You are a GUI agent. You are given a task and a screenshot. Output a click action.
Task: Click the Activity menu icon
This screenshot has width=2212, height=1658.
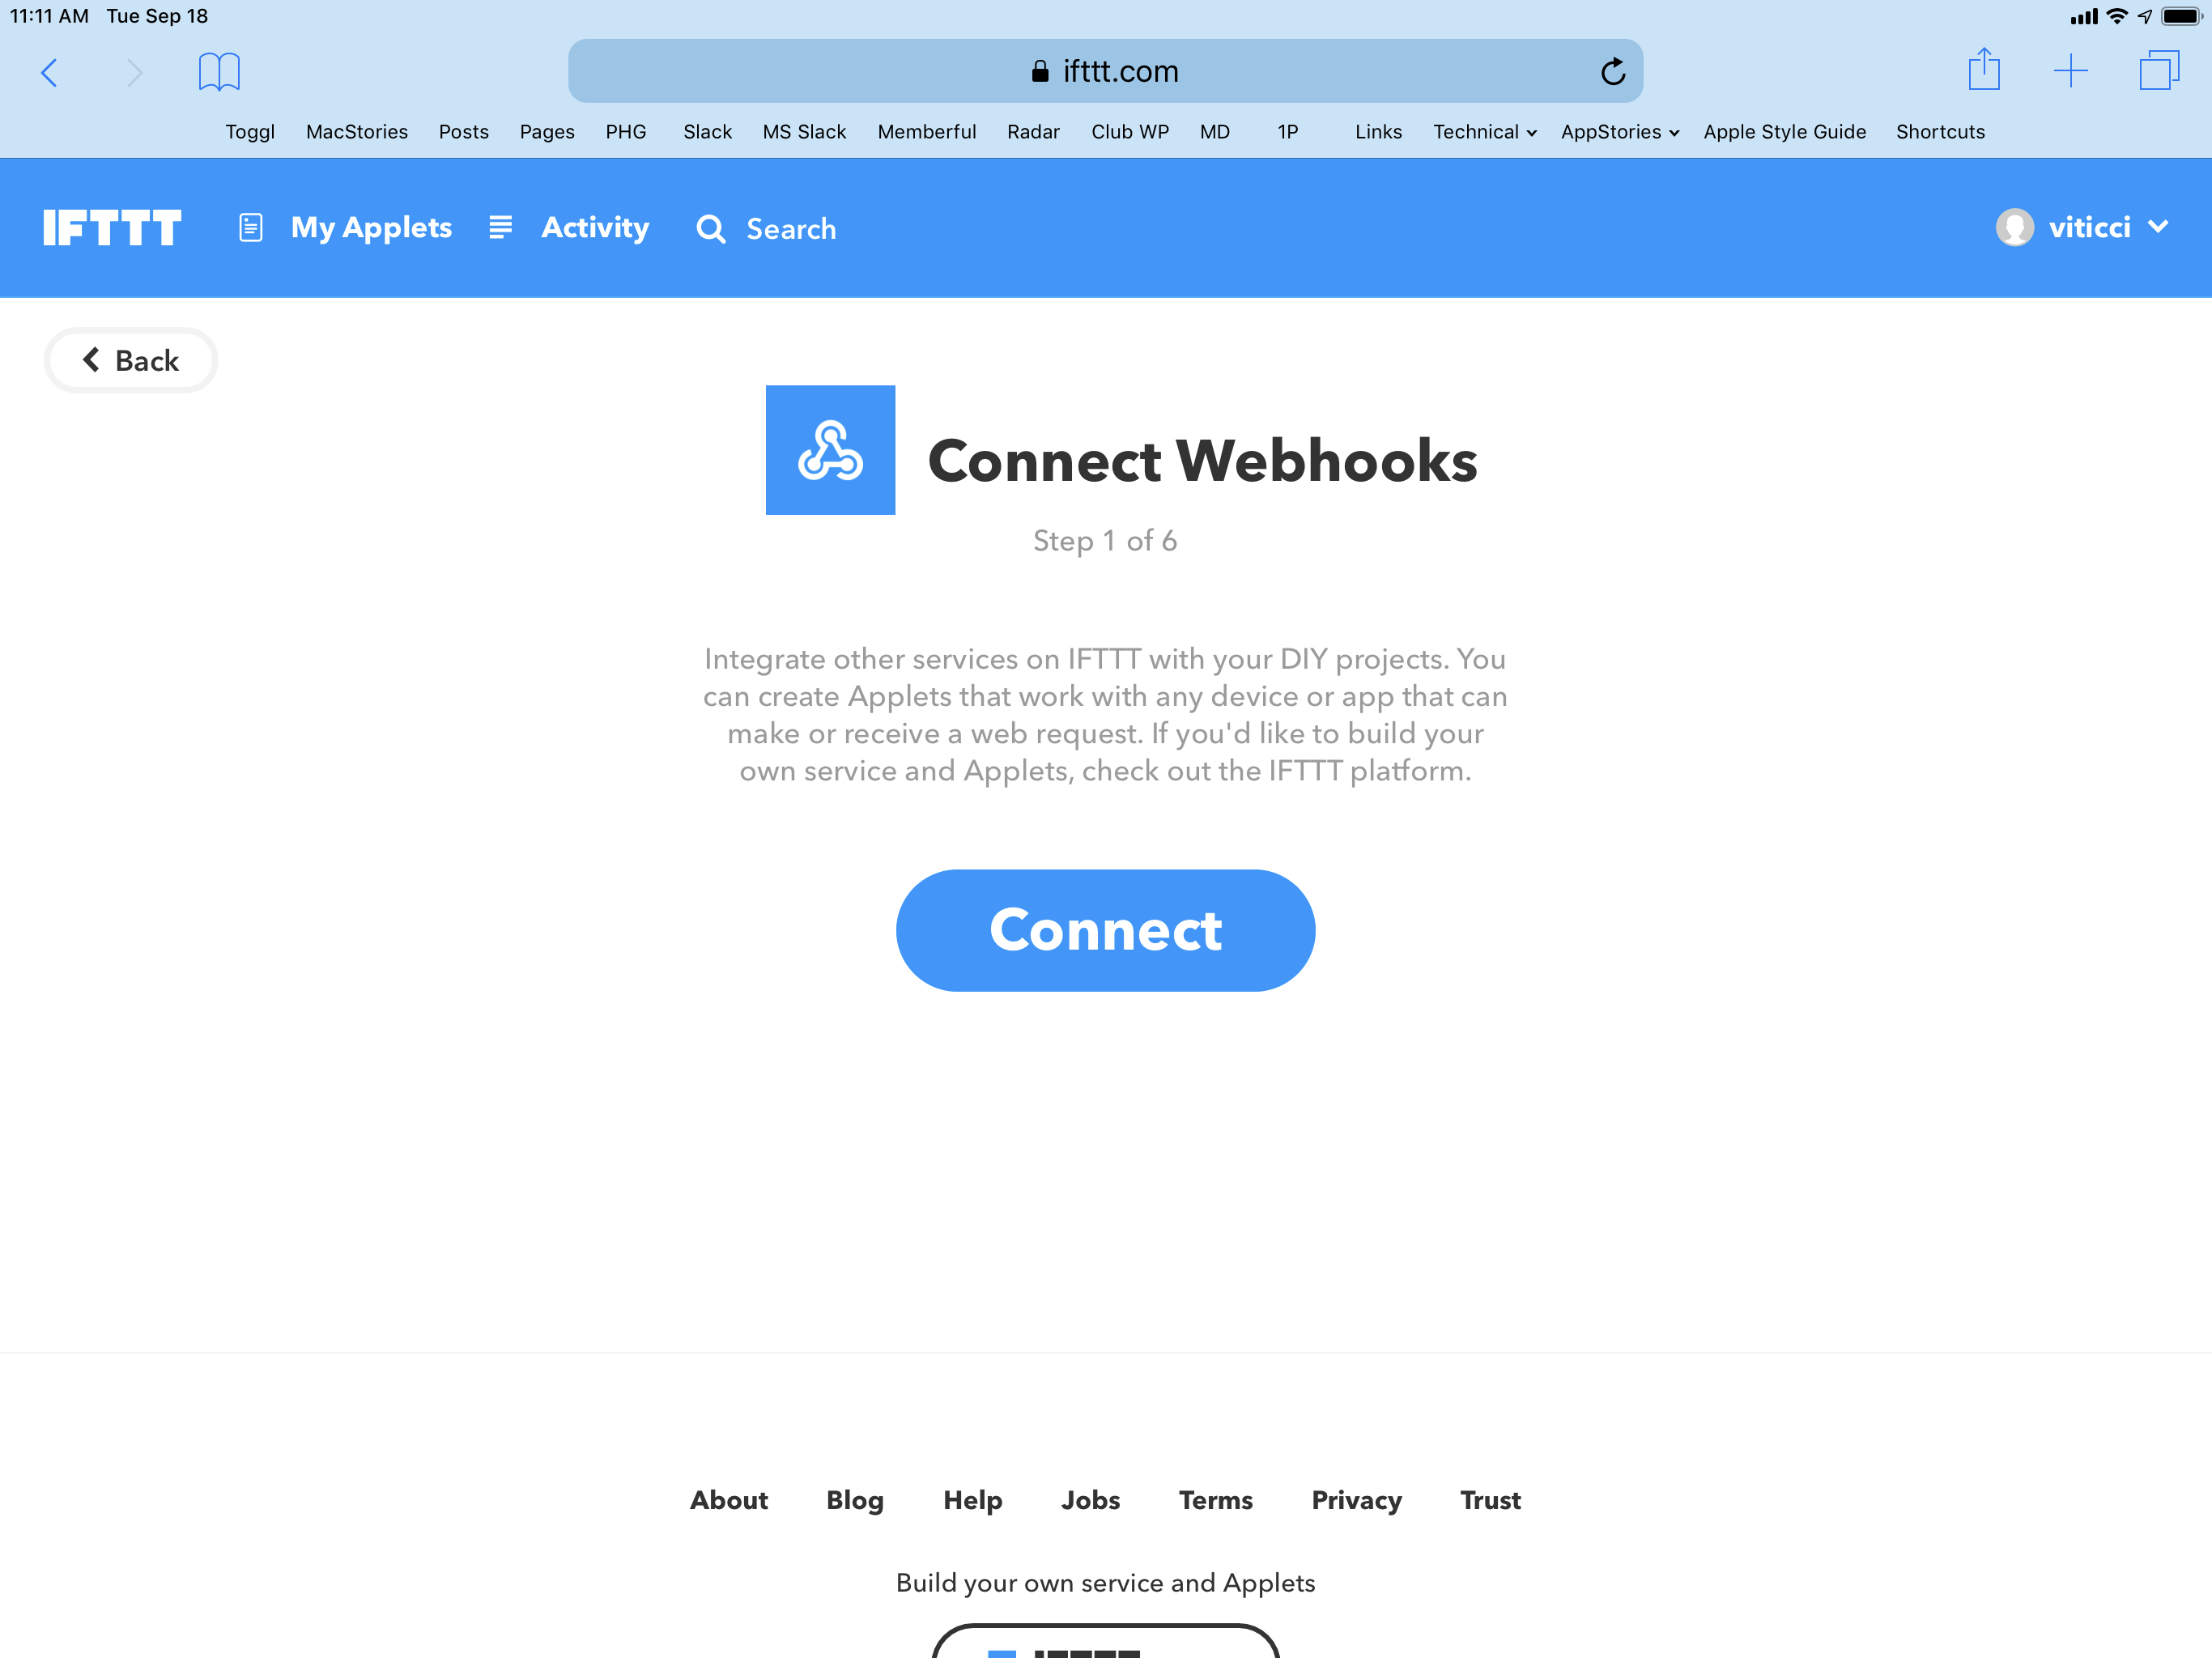tap(500, 228)
